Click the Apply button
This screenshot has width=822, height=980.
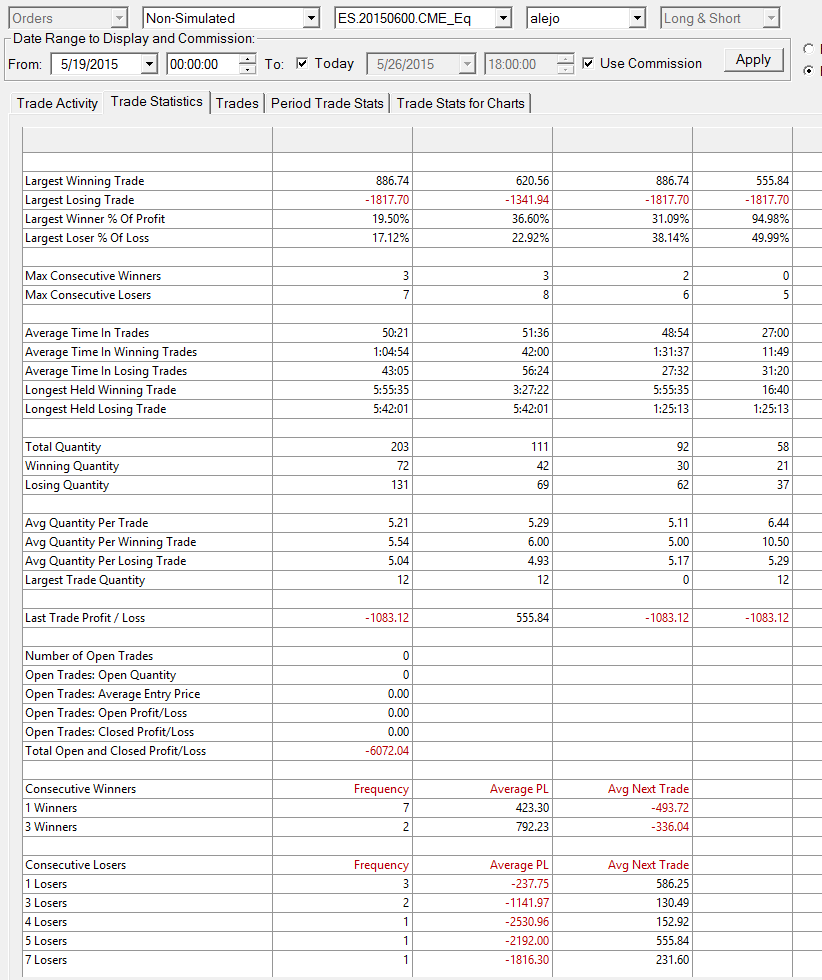[x=753, y=60]
